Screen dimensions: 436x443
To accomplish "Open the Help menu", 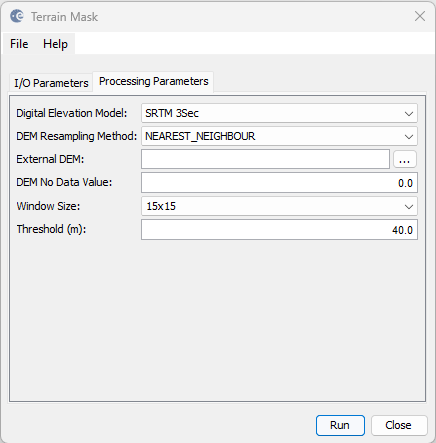I will (x=55, y=44).
